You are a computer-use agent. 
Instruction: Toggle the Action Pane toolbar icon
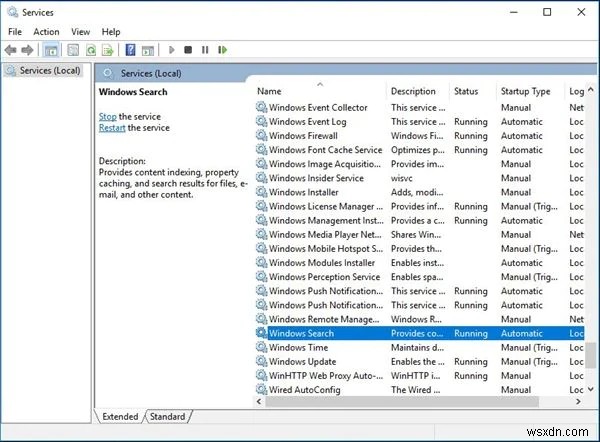click(x=148, y=50)
